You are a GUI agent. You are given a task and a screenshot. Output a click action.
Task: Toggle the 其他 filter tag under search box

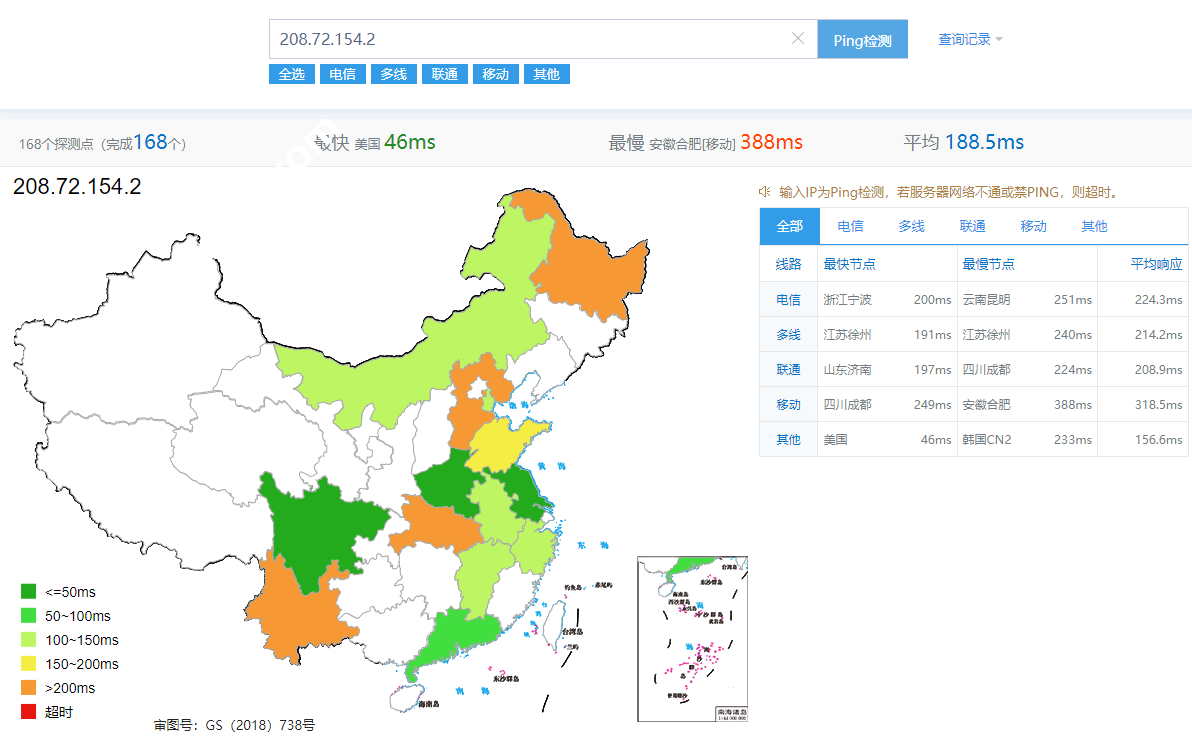click(x=547, y=74)
